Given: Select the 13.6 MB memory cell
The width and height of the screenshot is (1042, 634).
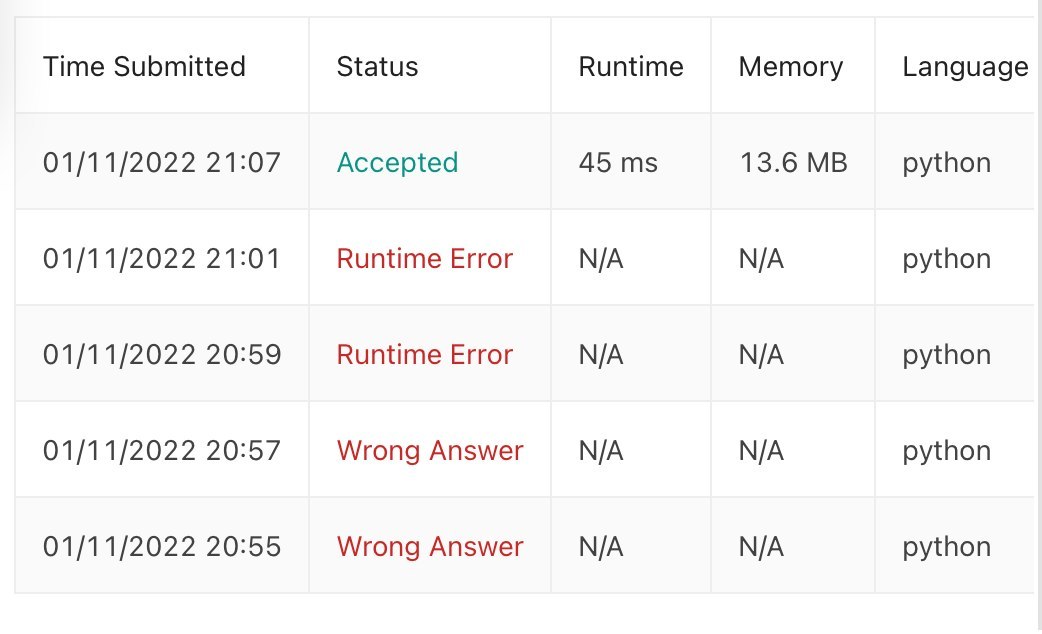Looking at the screenshot, I should [793, 162].
